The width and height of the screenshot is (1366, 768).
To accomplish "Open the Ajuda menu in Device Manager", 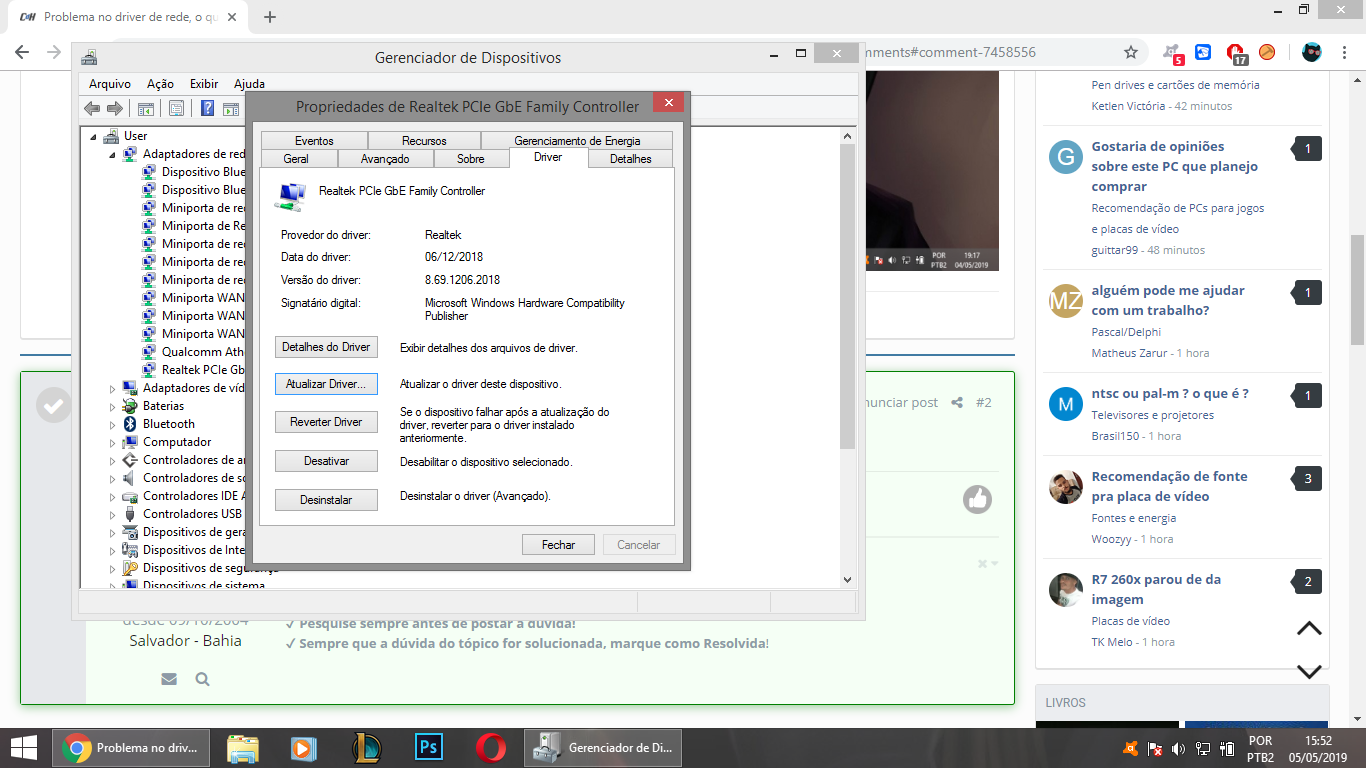I will (x=249, y=84).
